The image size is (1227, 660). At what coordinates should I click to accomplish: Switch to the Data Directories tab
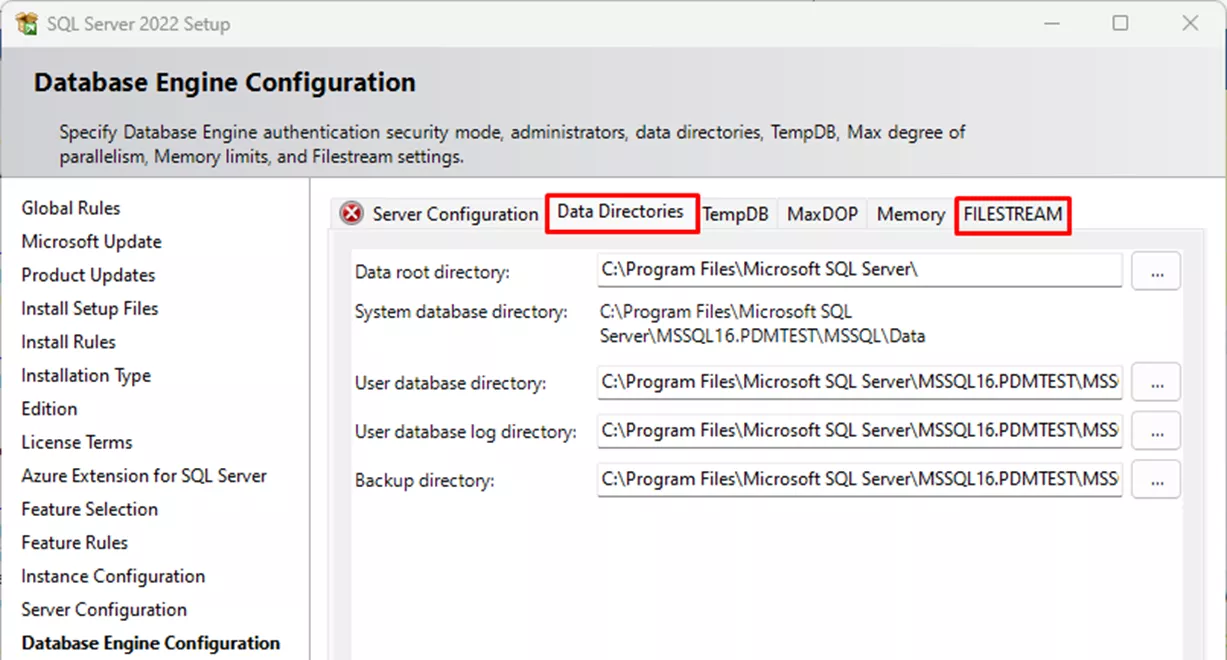(621, 213)
